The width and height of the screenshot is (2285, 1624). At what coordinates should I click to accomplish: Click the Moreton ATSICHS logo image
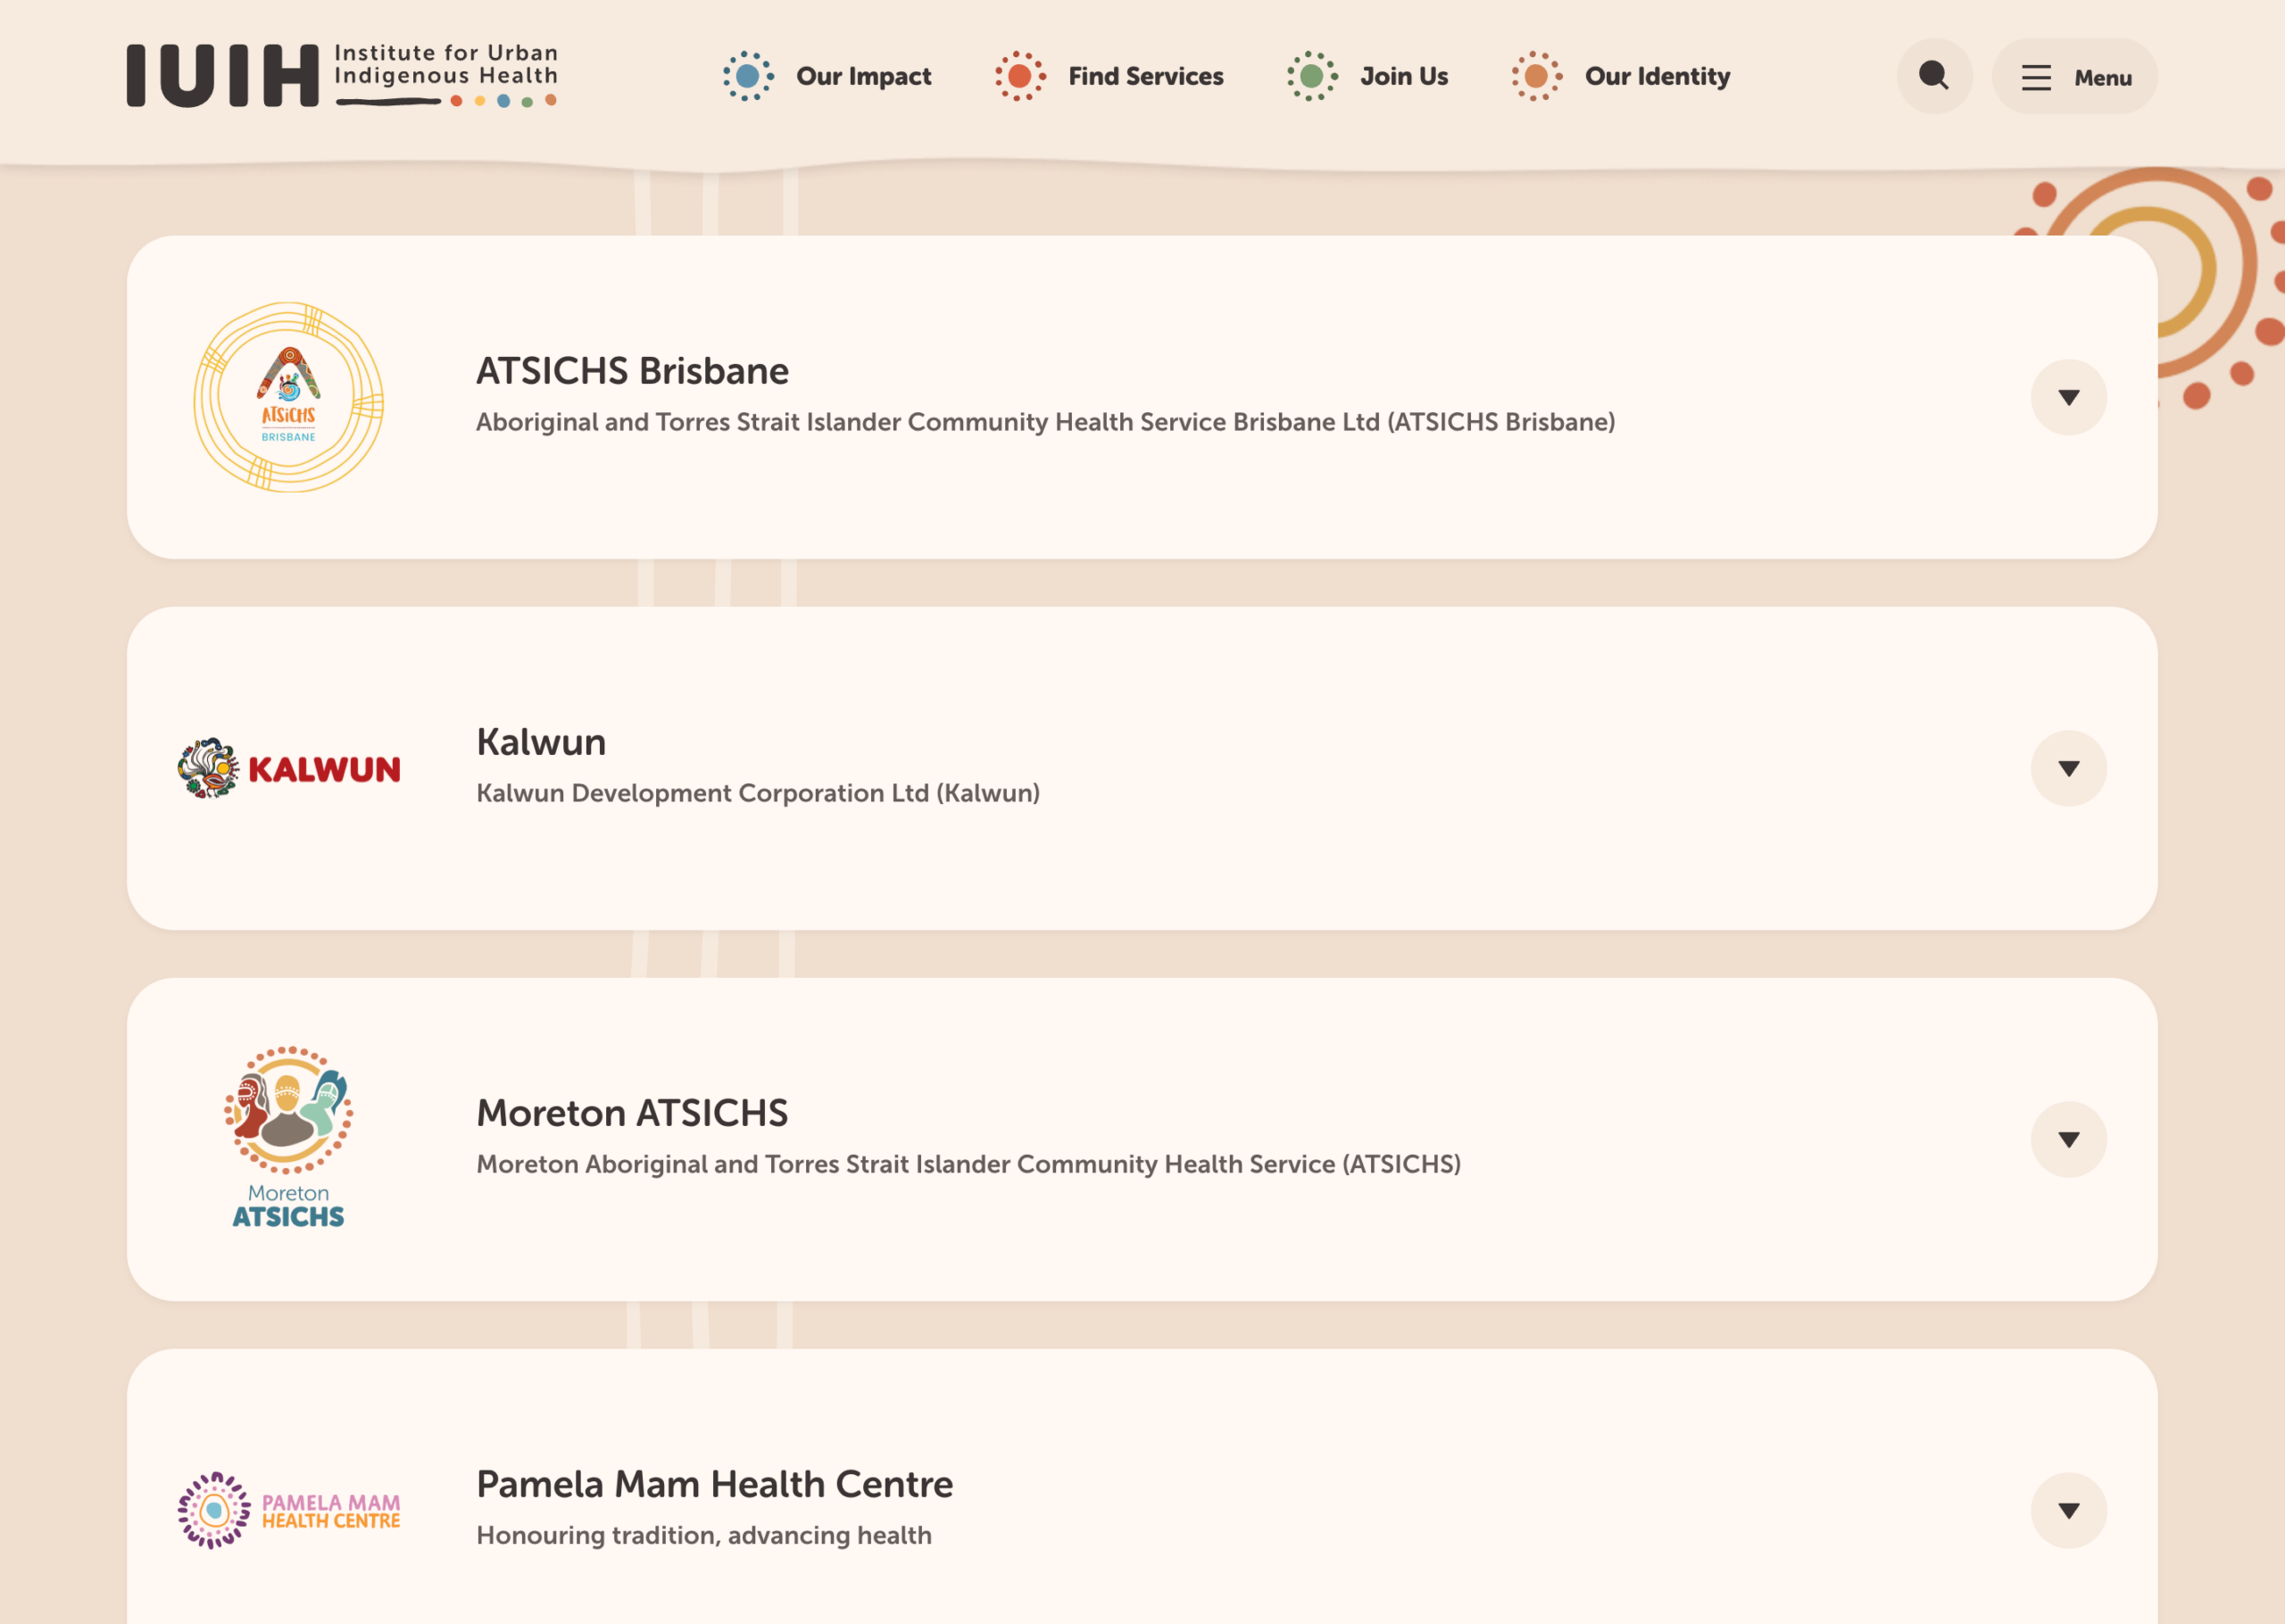289,1138
